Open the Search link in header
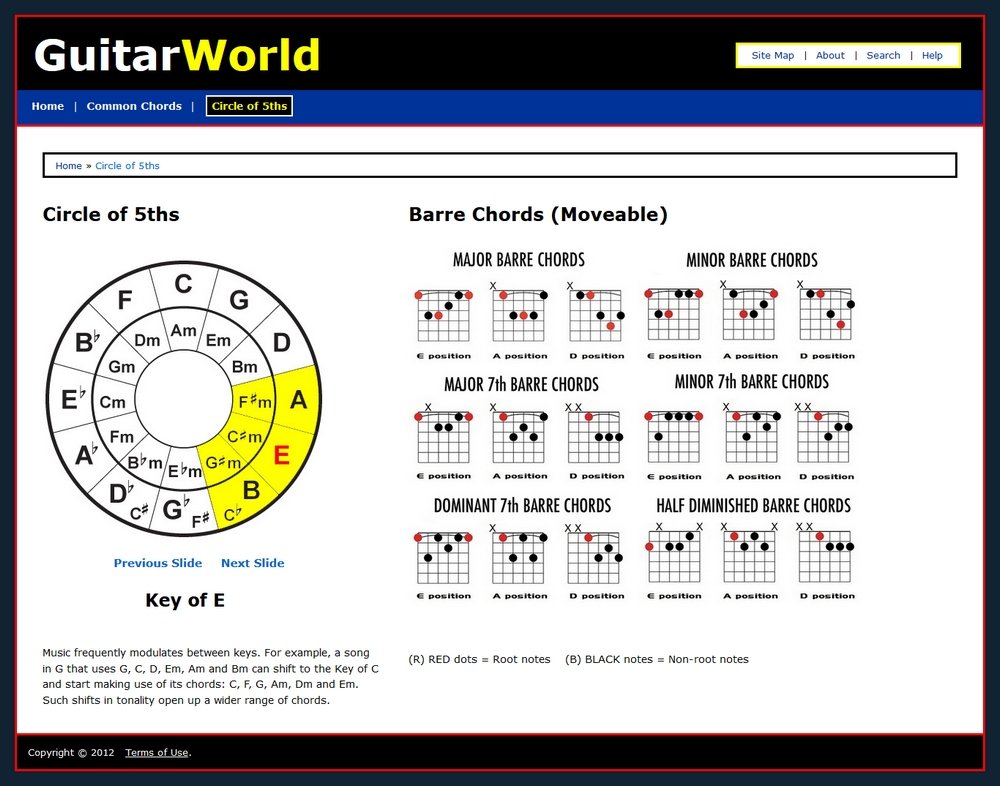 883,56
